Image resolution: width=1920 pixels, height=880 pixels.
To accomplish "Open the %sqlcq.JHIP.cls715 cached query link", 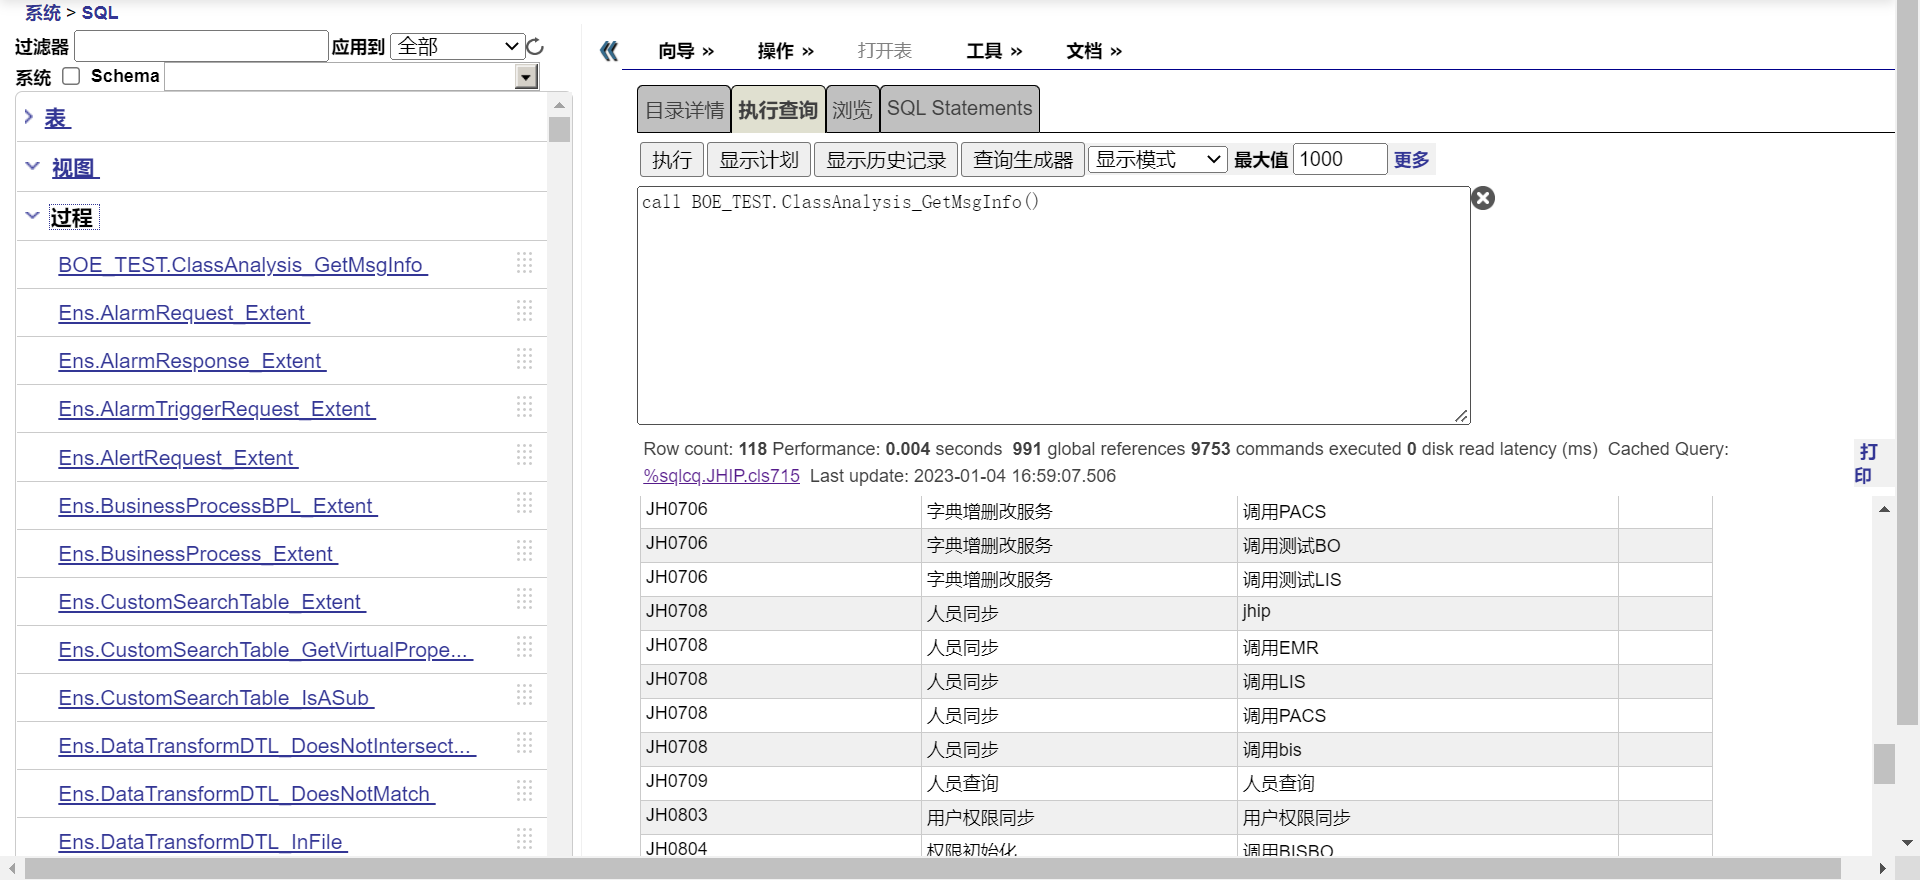I will (x=721, y=476).
